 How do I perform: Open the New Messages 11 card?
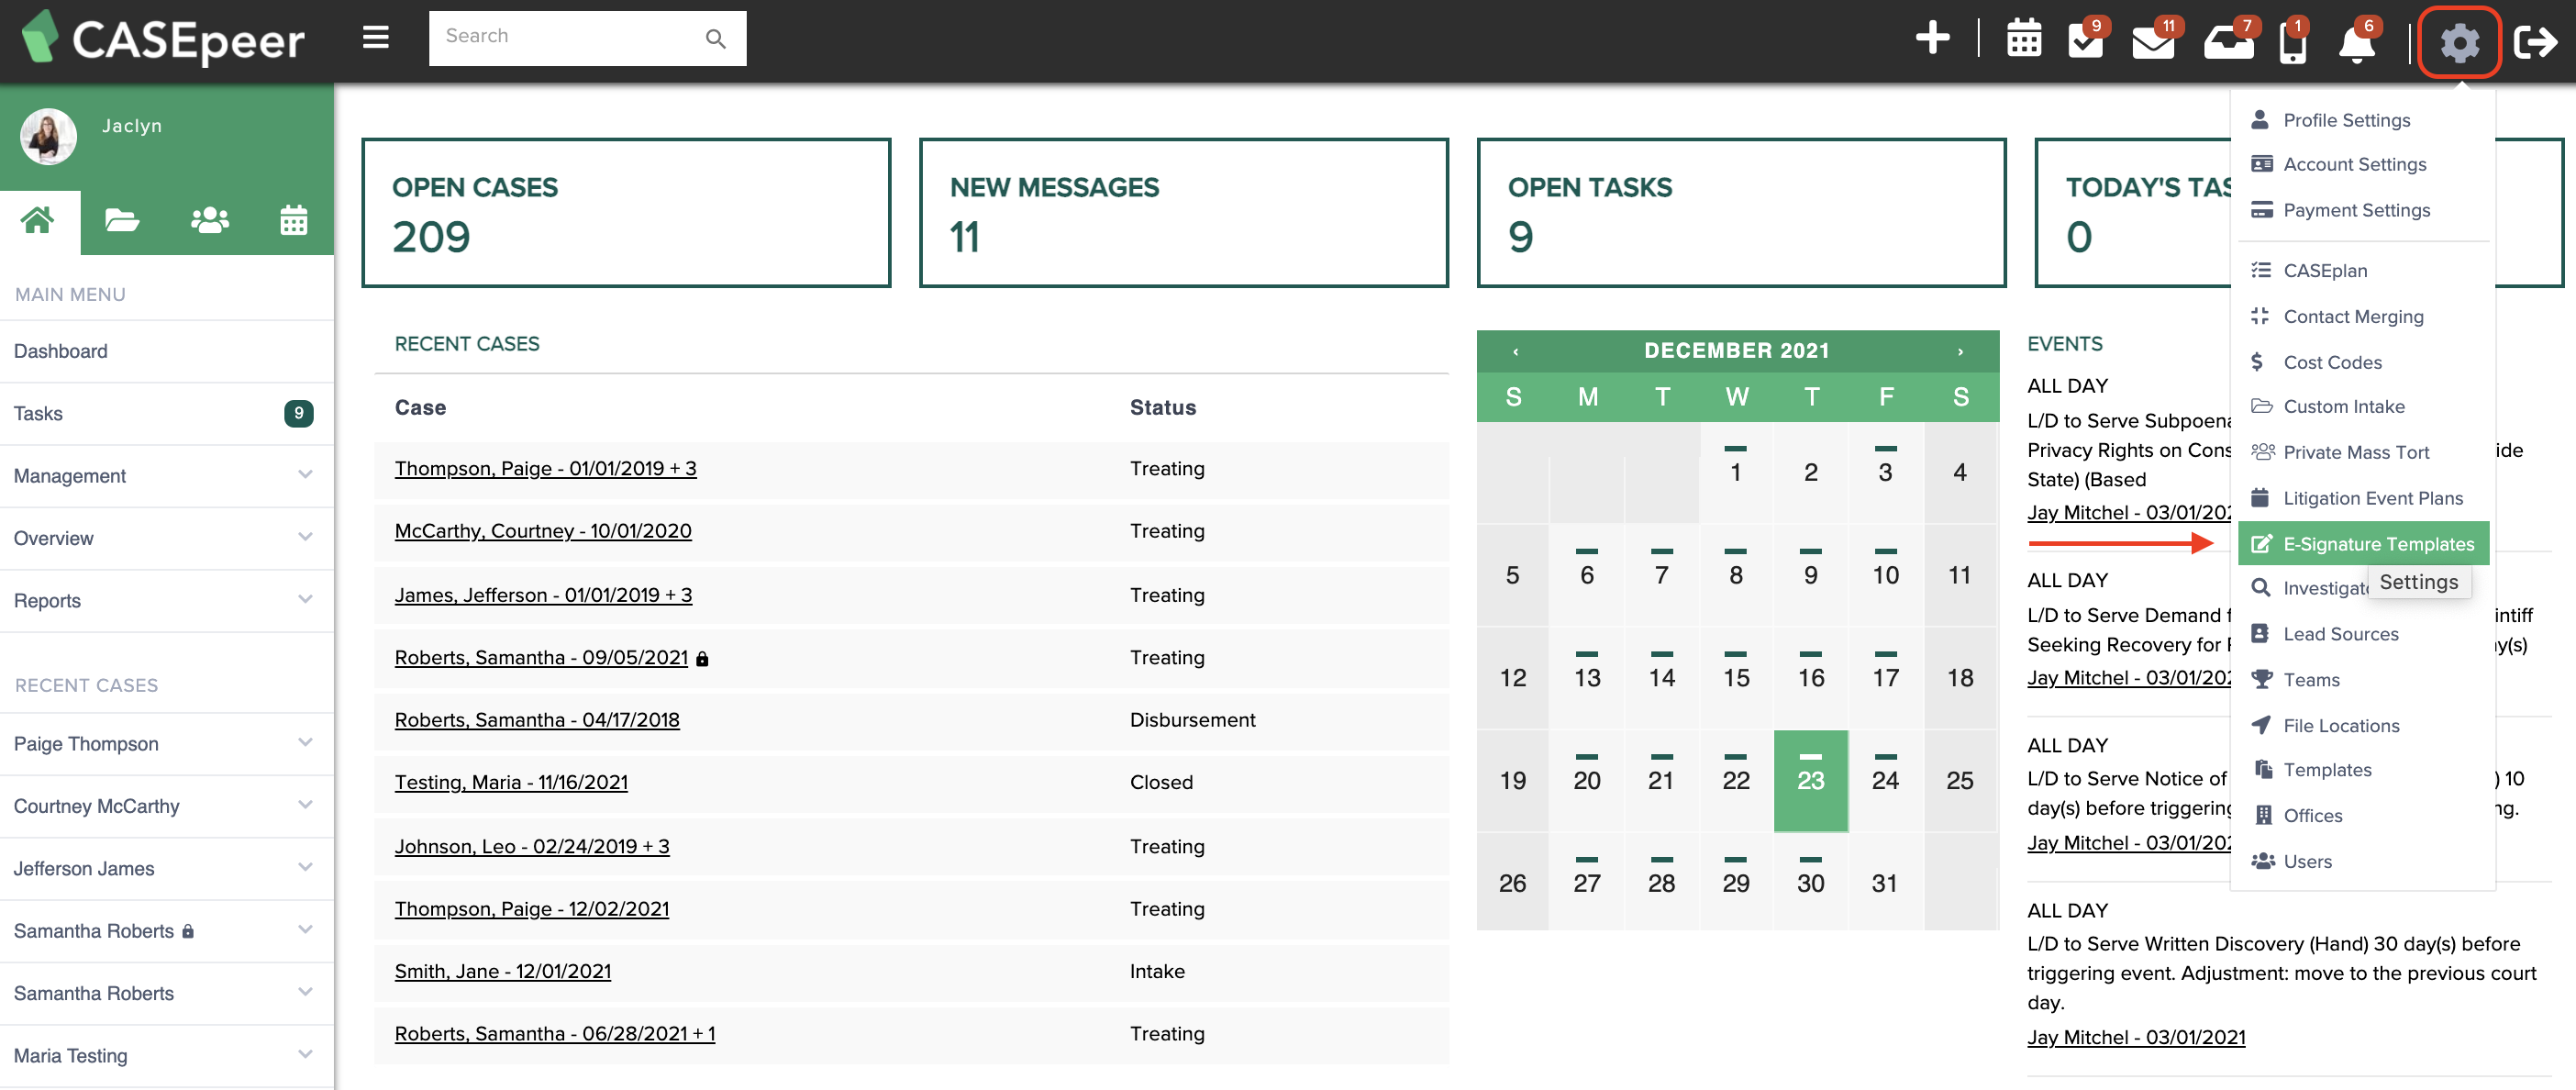[x=1183, y=213]
